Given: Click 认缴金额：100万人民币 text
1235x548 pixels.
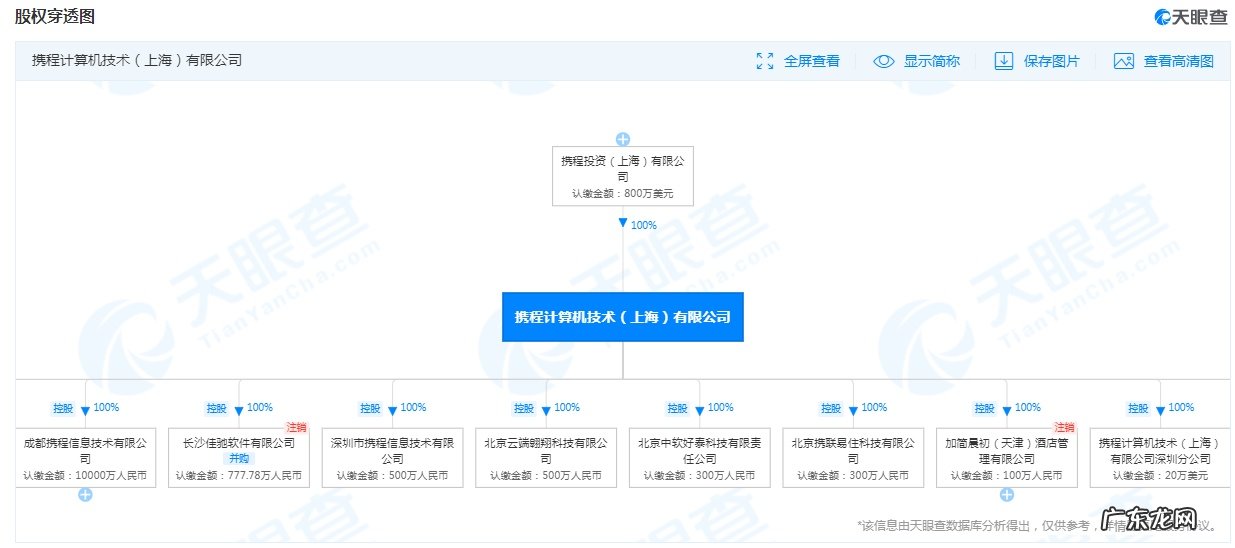Looking at the screenshot, I should tap(1007, 476).
